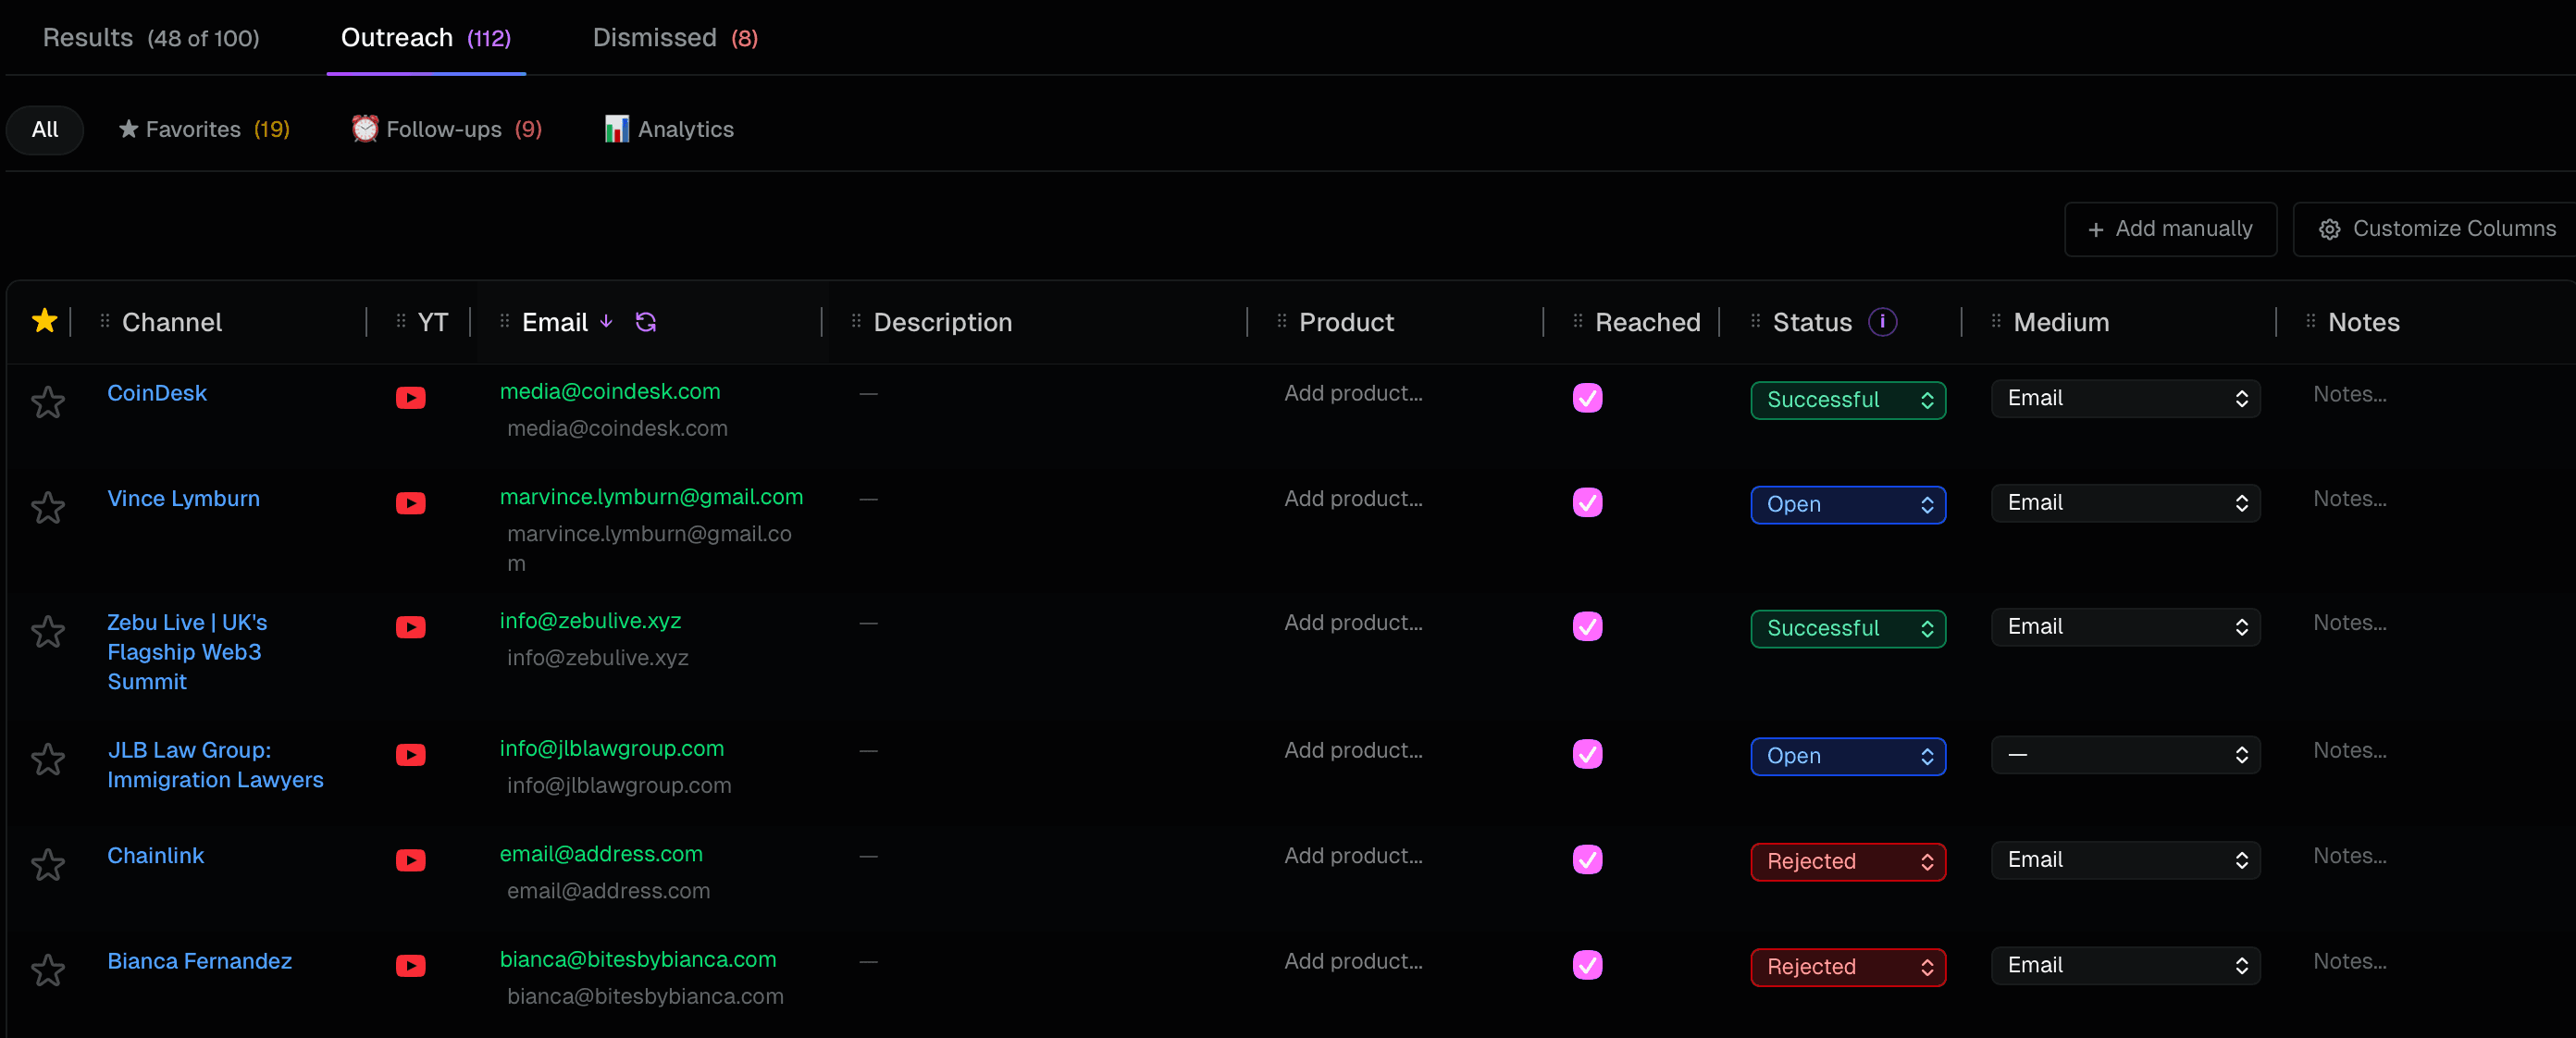Open Vince Lymburn's YouTube icon
Image resolution: width=2576 pixels, height=1038 pixels.
410,503
